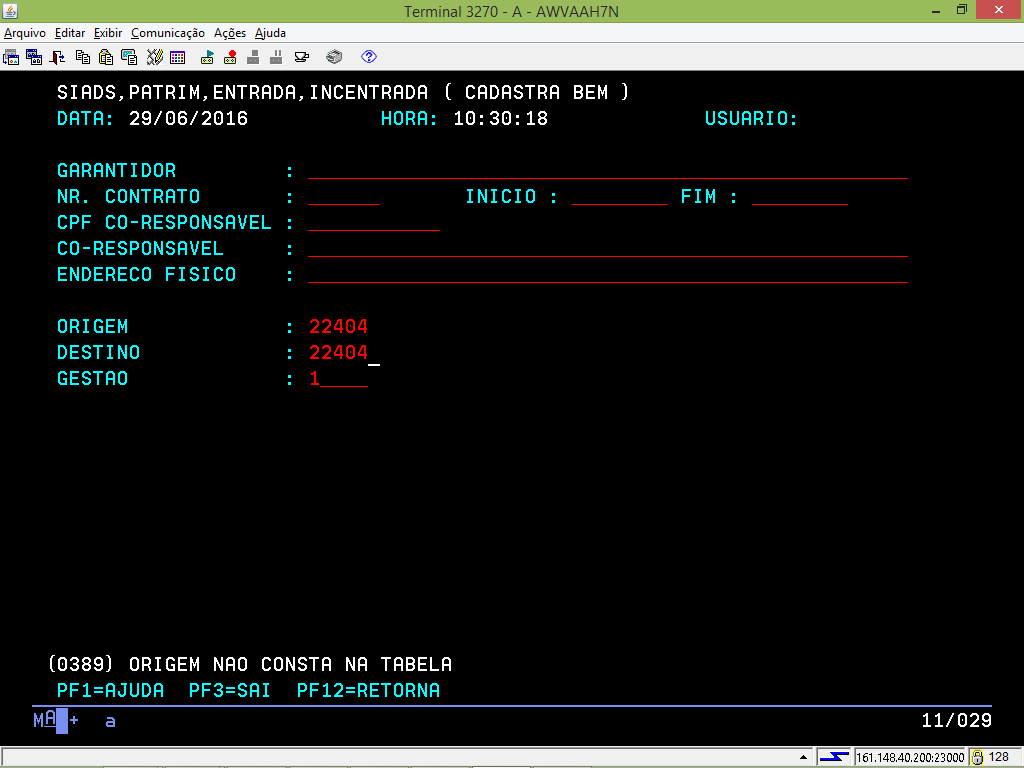
Task: Click the 128 encryption indicator text
Action: point(999,757)
